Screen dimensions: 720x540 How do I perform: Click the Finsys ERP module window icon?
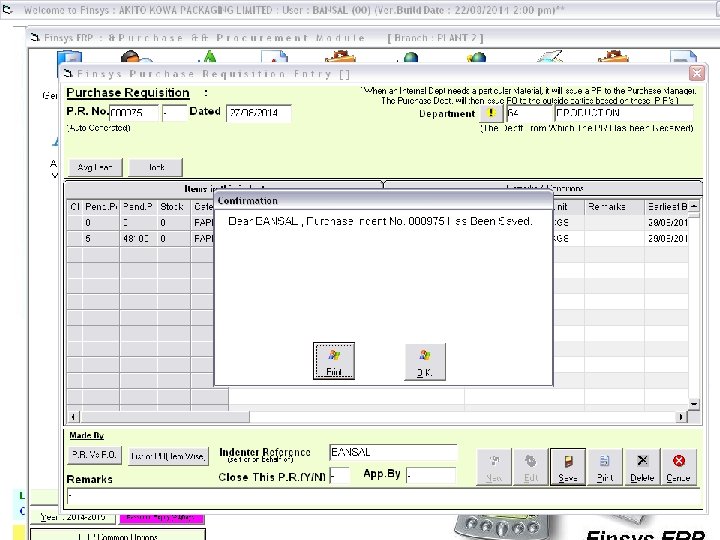tap(35, 37)
